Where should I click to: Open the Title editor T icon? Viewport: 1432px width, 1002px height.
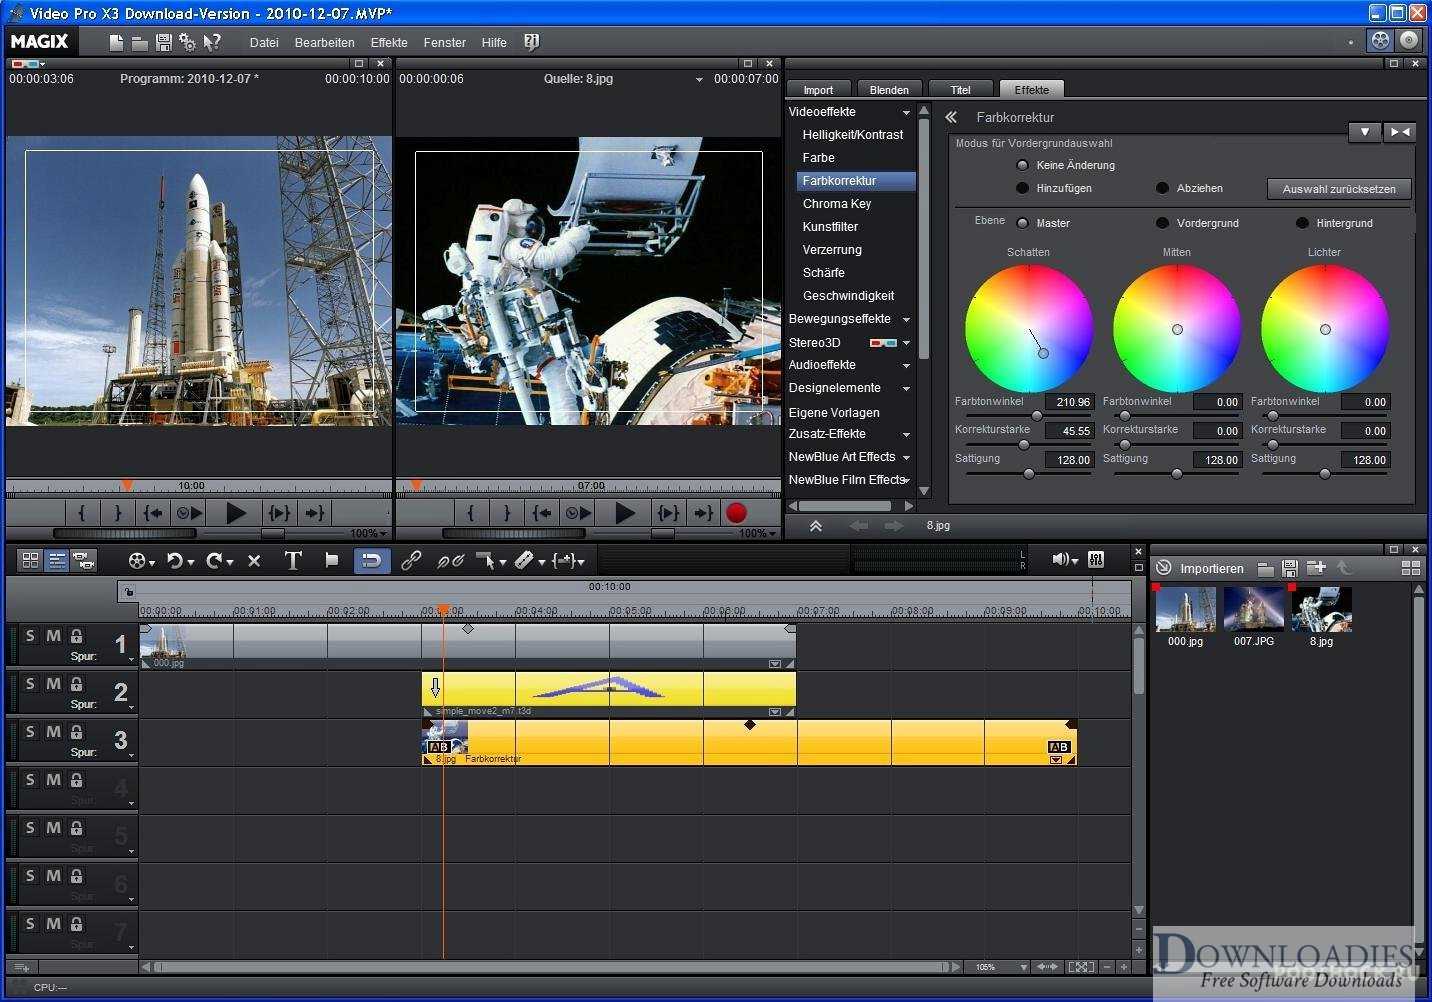pos(293,560)
